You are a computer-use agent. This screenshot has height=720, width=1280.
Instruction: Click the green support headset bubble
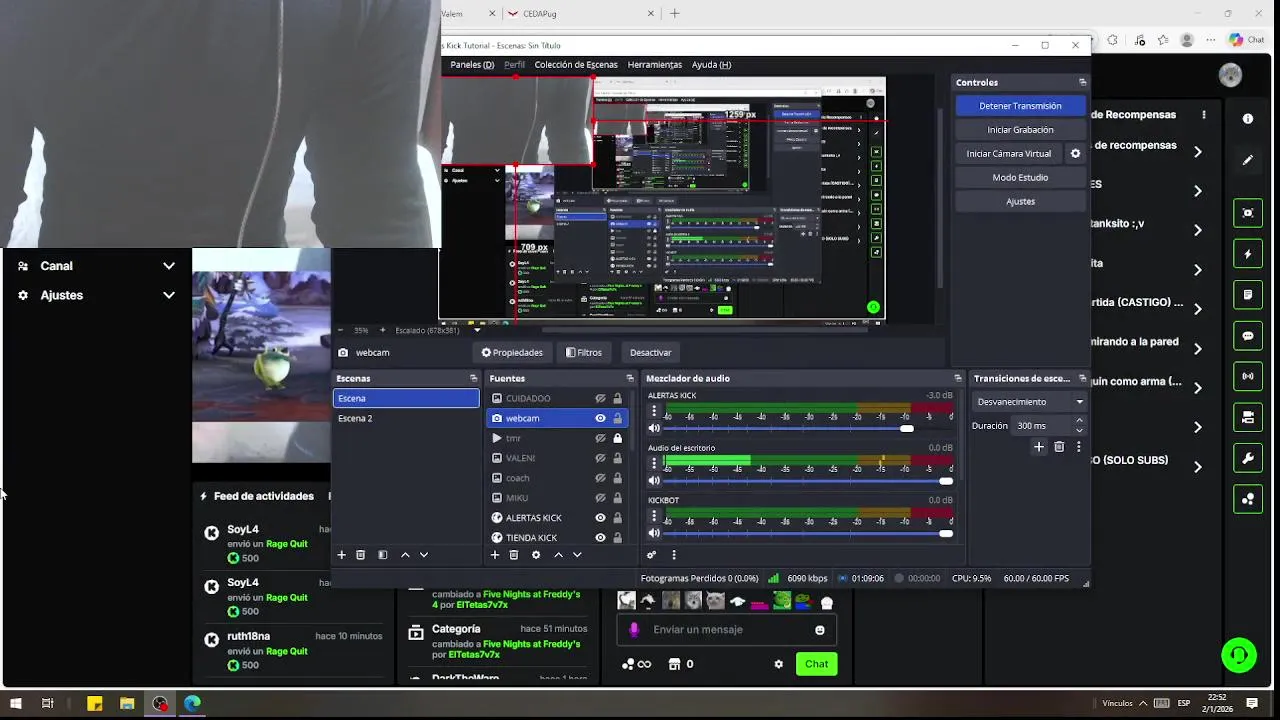pos(1239,655)
